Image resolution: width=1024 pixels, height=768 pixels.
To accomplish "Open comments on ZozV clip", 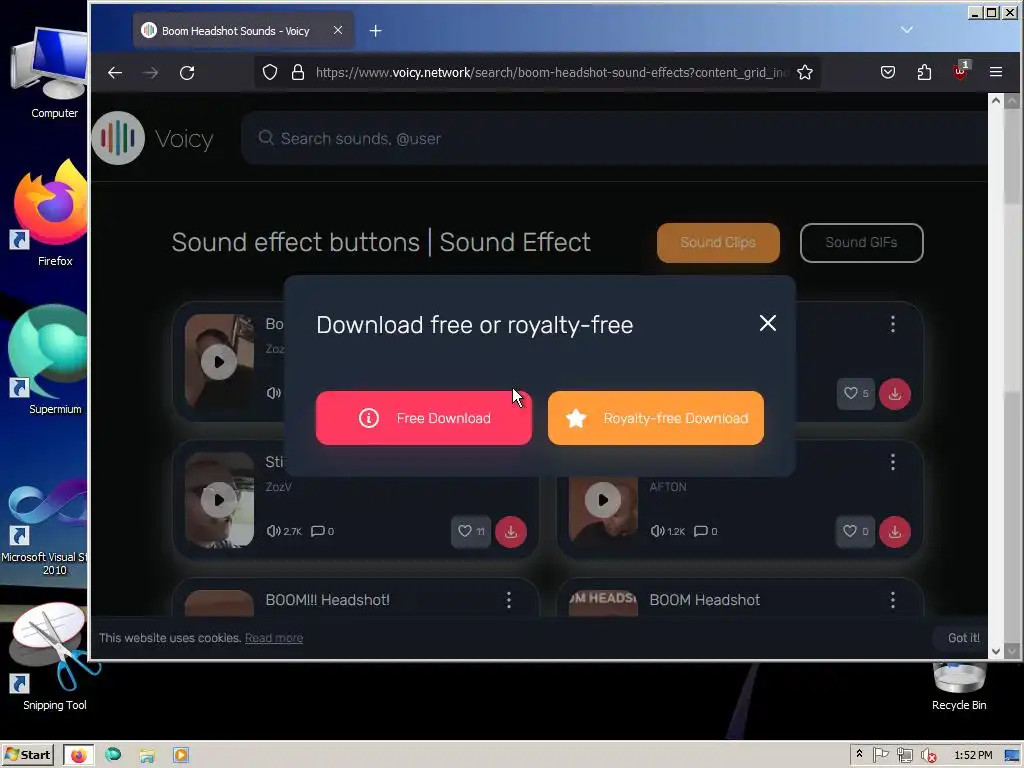I will [x=322, y=531].
